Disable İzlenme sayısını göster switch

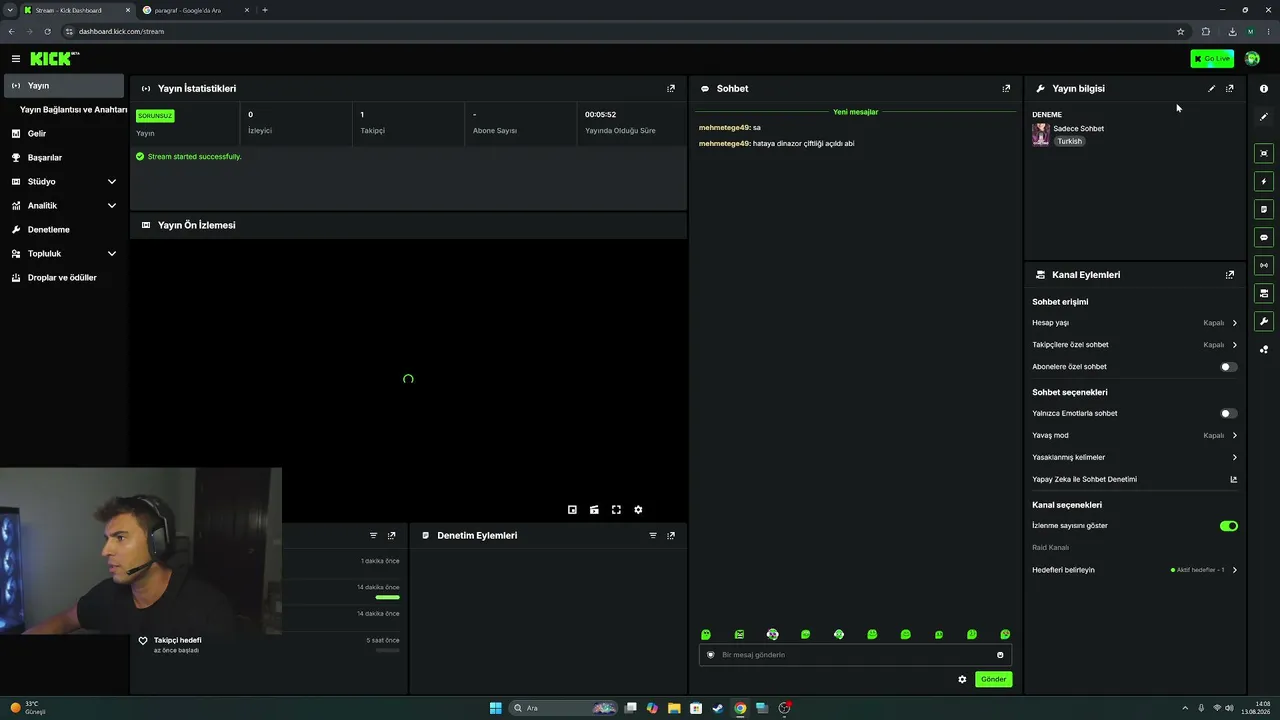tap(1229, 526)
